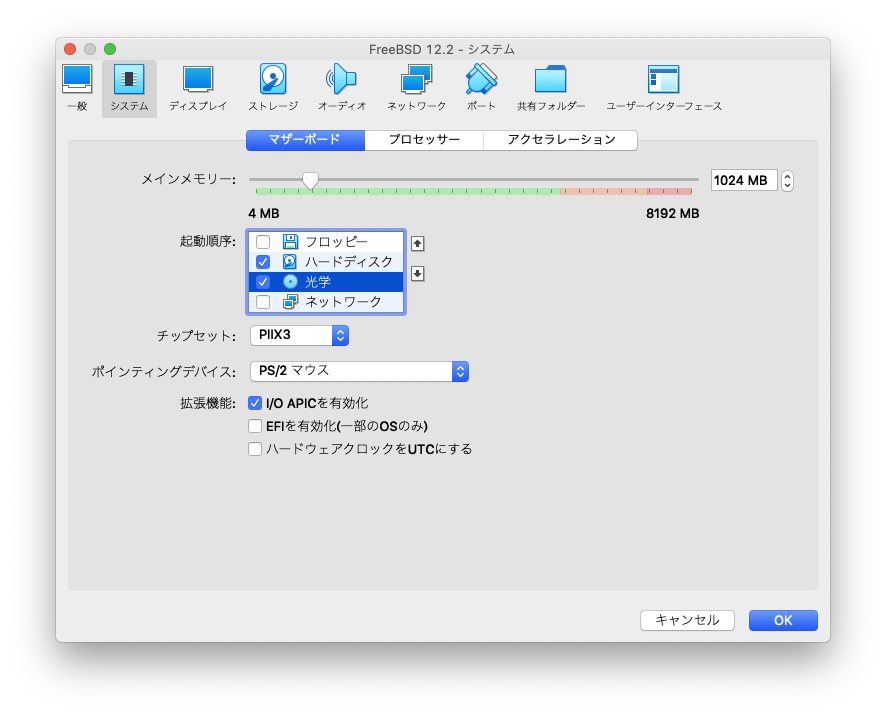Open the ネットワーク (Network) settings icon
Image resolution: width=886 pixels, height=716 pixels.
pyautogui.click(x=416, y=87)
